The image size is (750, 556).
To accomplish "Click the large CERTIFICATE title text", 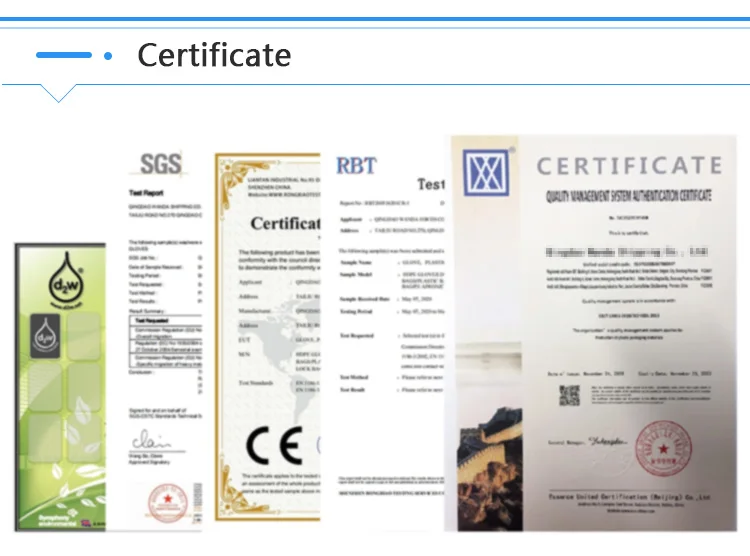I will (629, 166).
